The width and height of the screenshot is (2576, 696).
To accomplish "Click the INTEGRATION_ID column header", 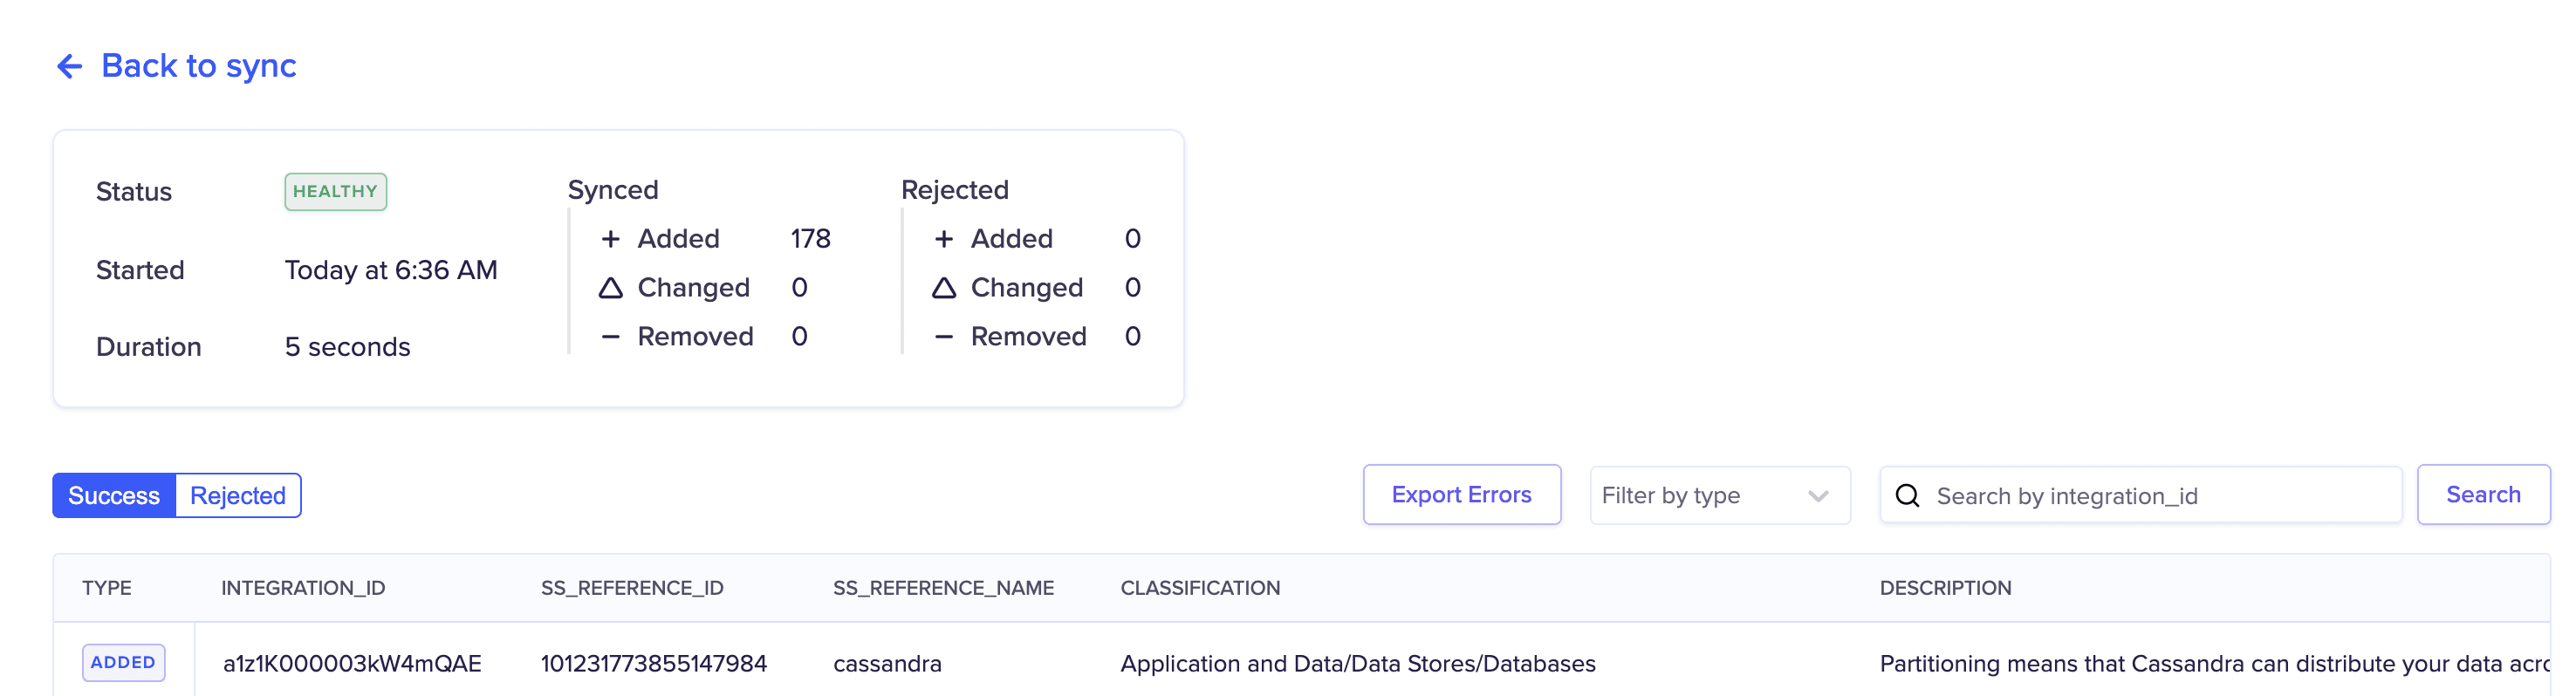I will pos(303,588).
